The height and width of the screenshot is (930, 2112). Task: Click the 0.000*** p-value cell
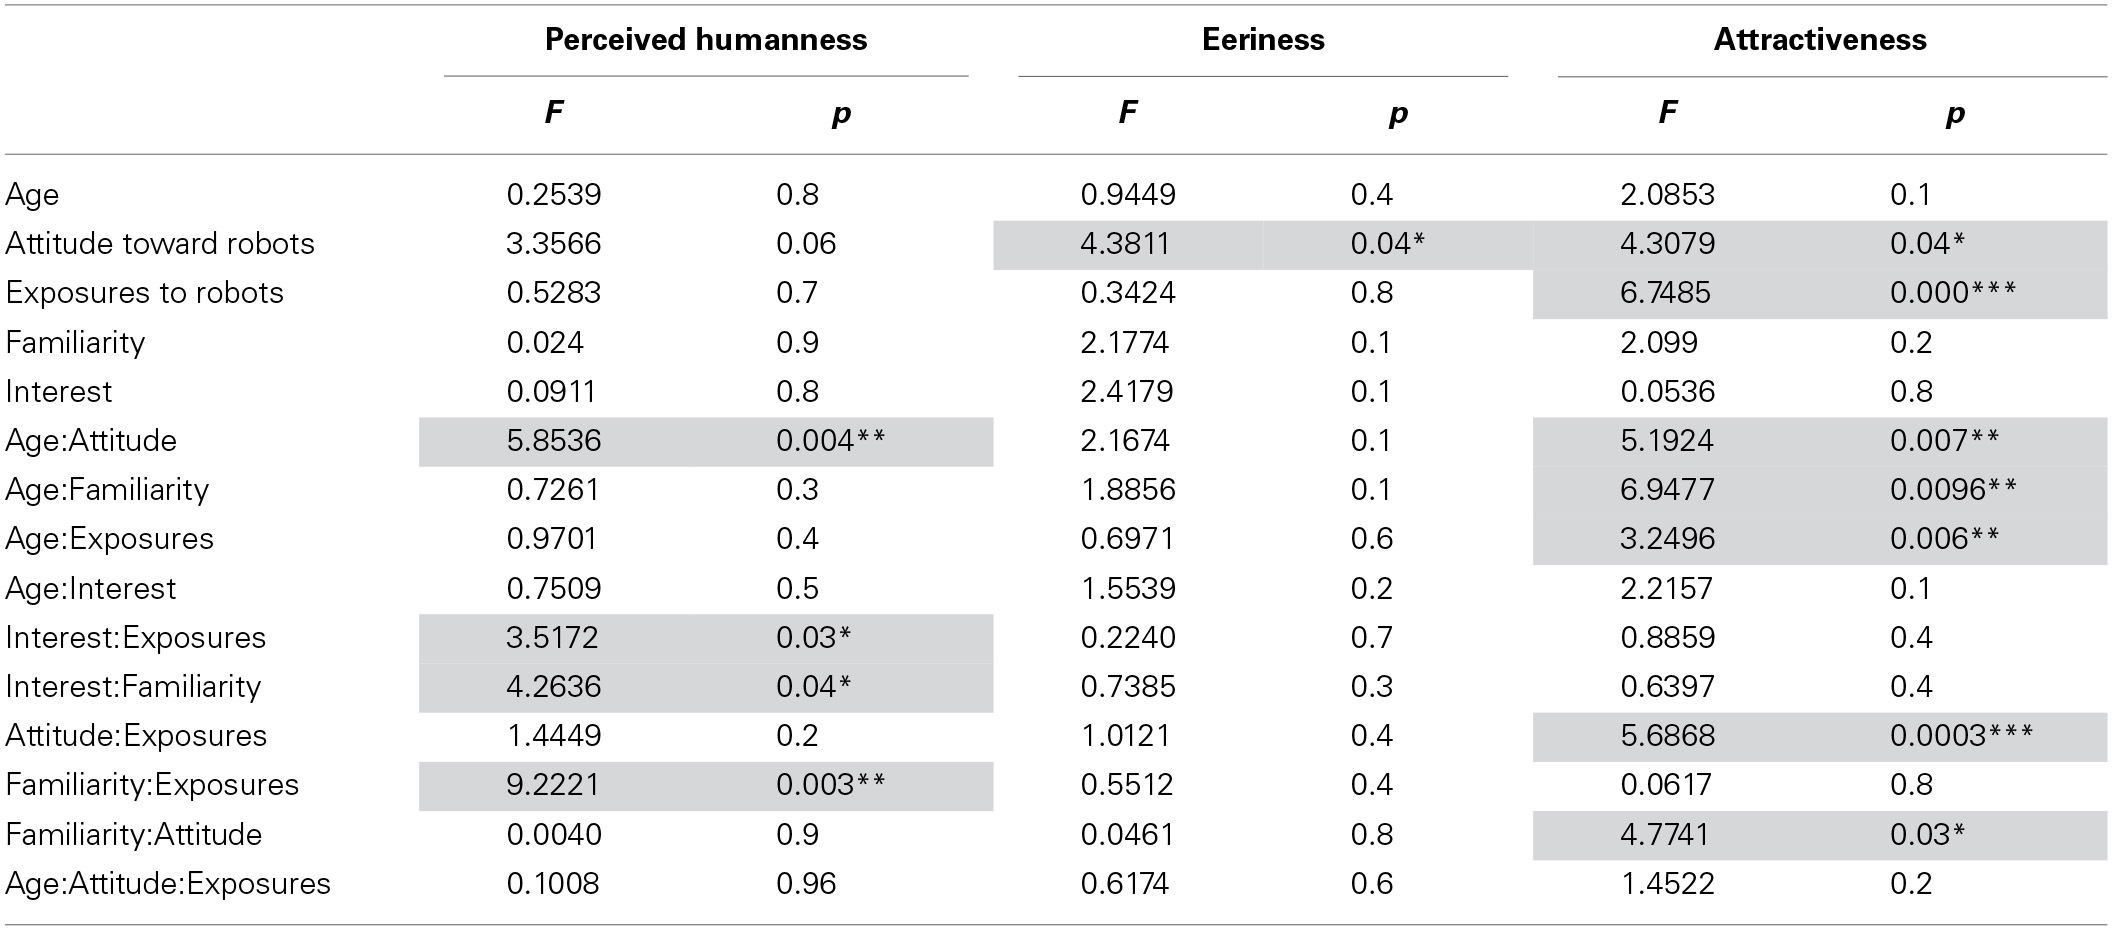pos(1953,293)
